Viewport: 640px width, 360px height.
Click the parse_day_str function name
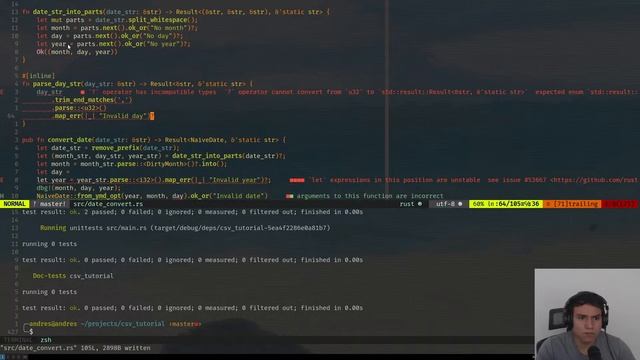[57, 84]
